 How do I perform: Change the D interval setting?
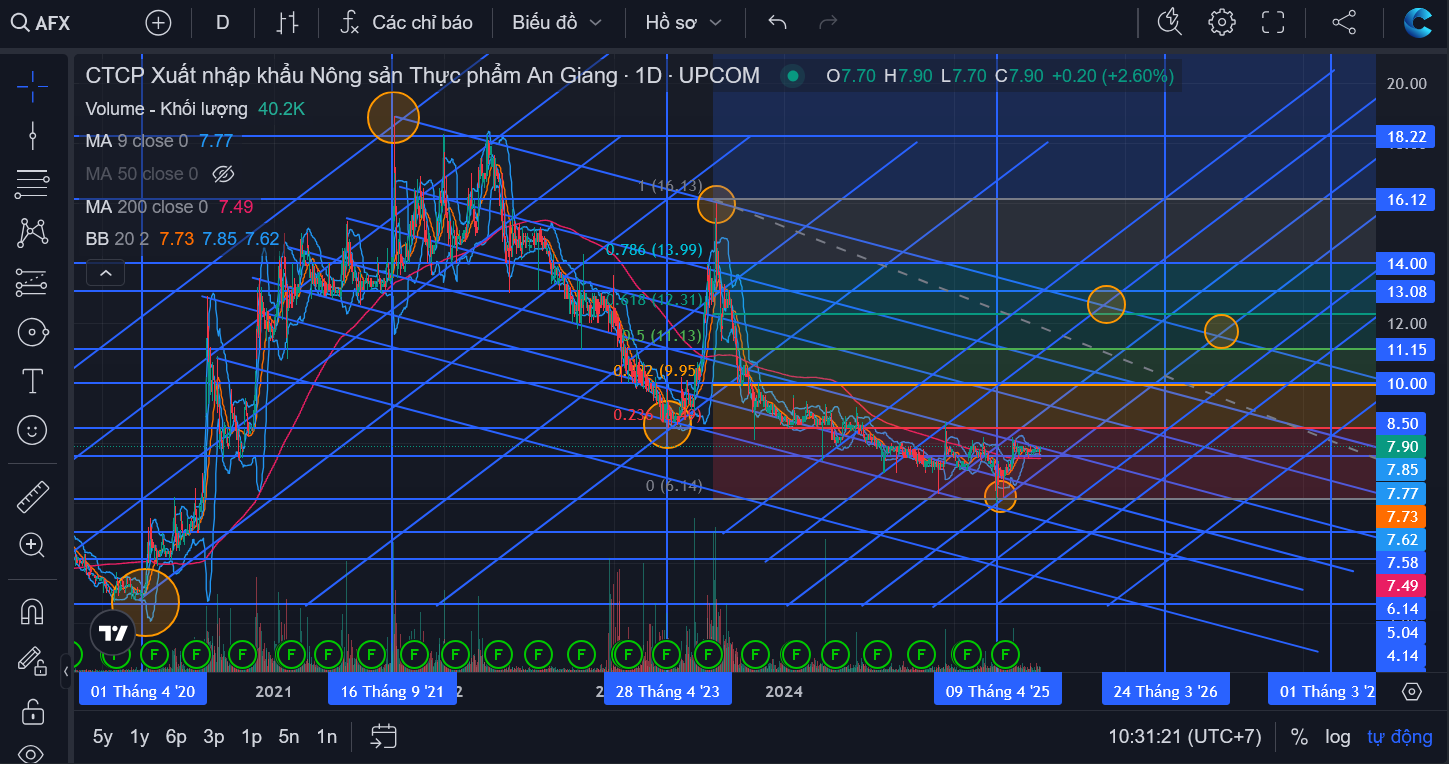pos(222,22)
